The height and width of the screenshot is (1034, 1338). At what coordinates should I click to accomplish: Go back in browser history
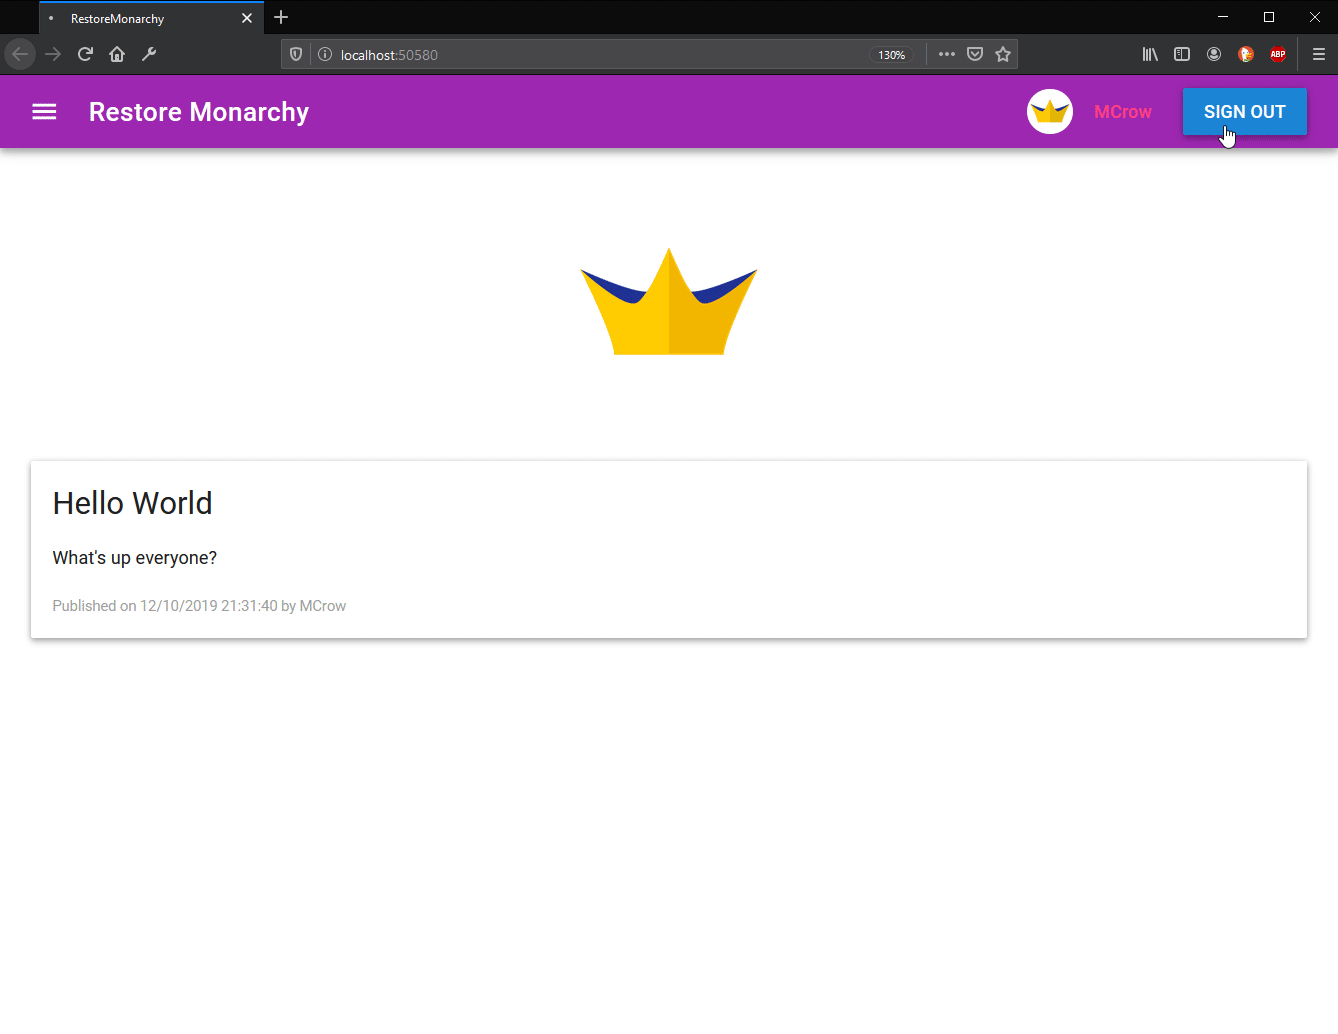tap(20, 54)
